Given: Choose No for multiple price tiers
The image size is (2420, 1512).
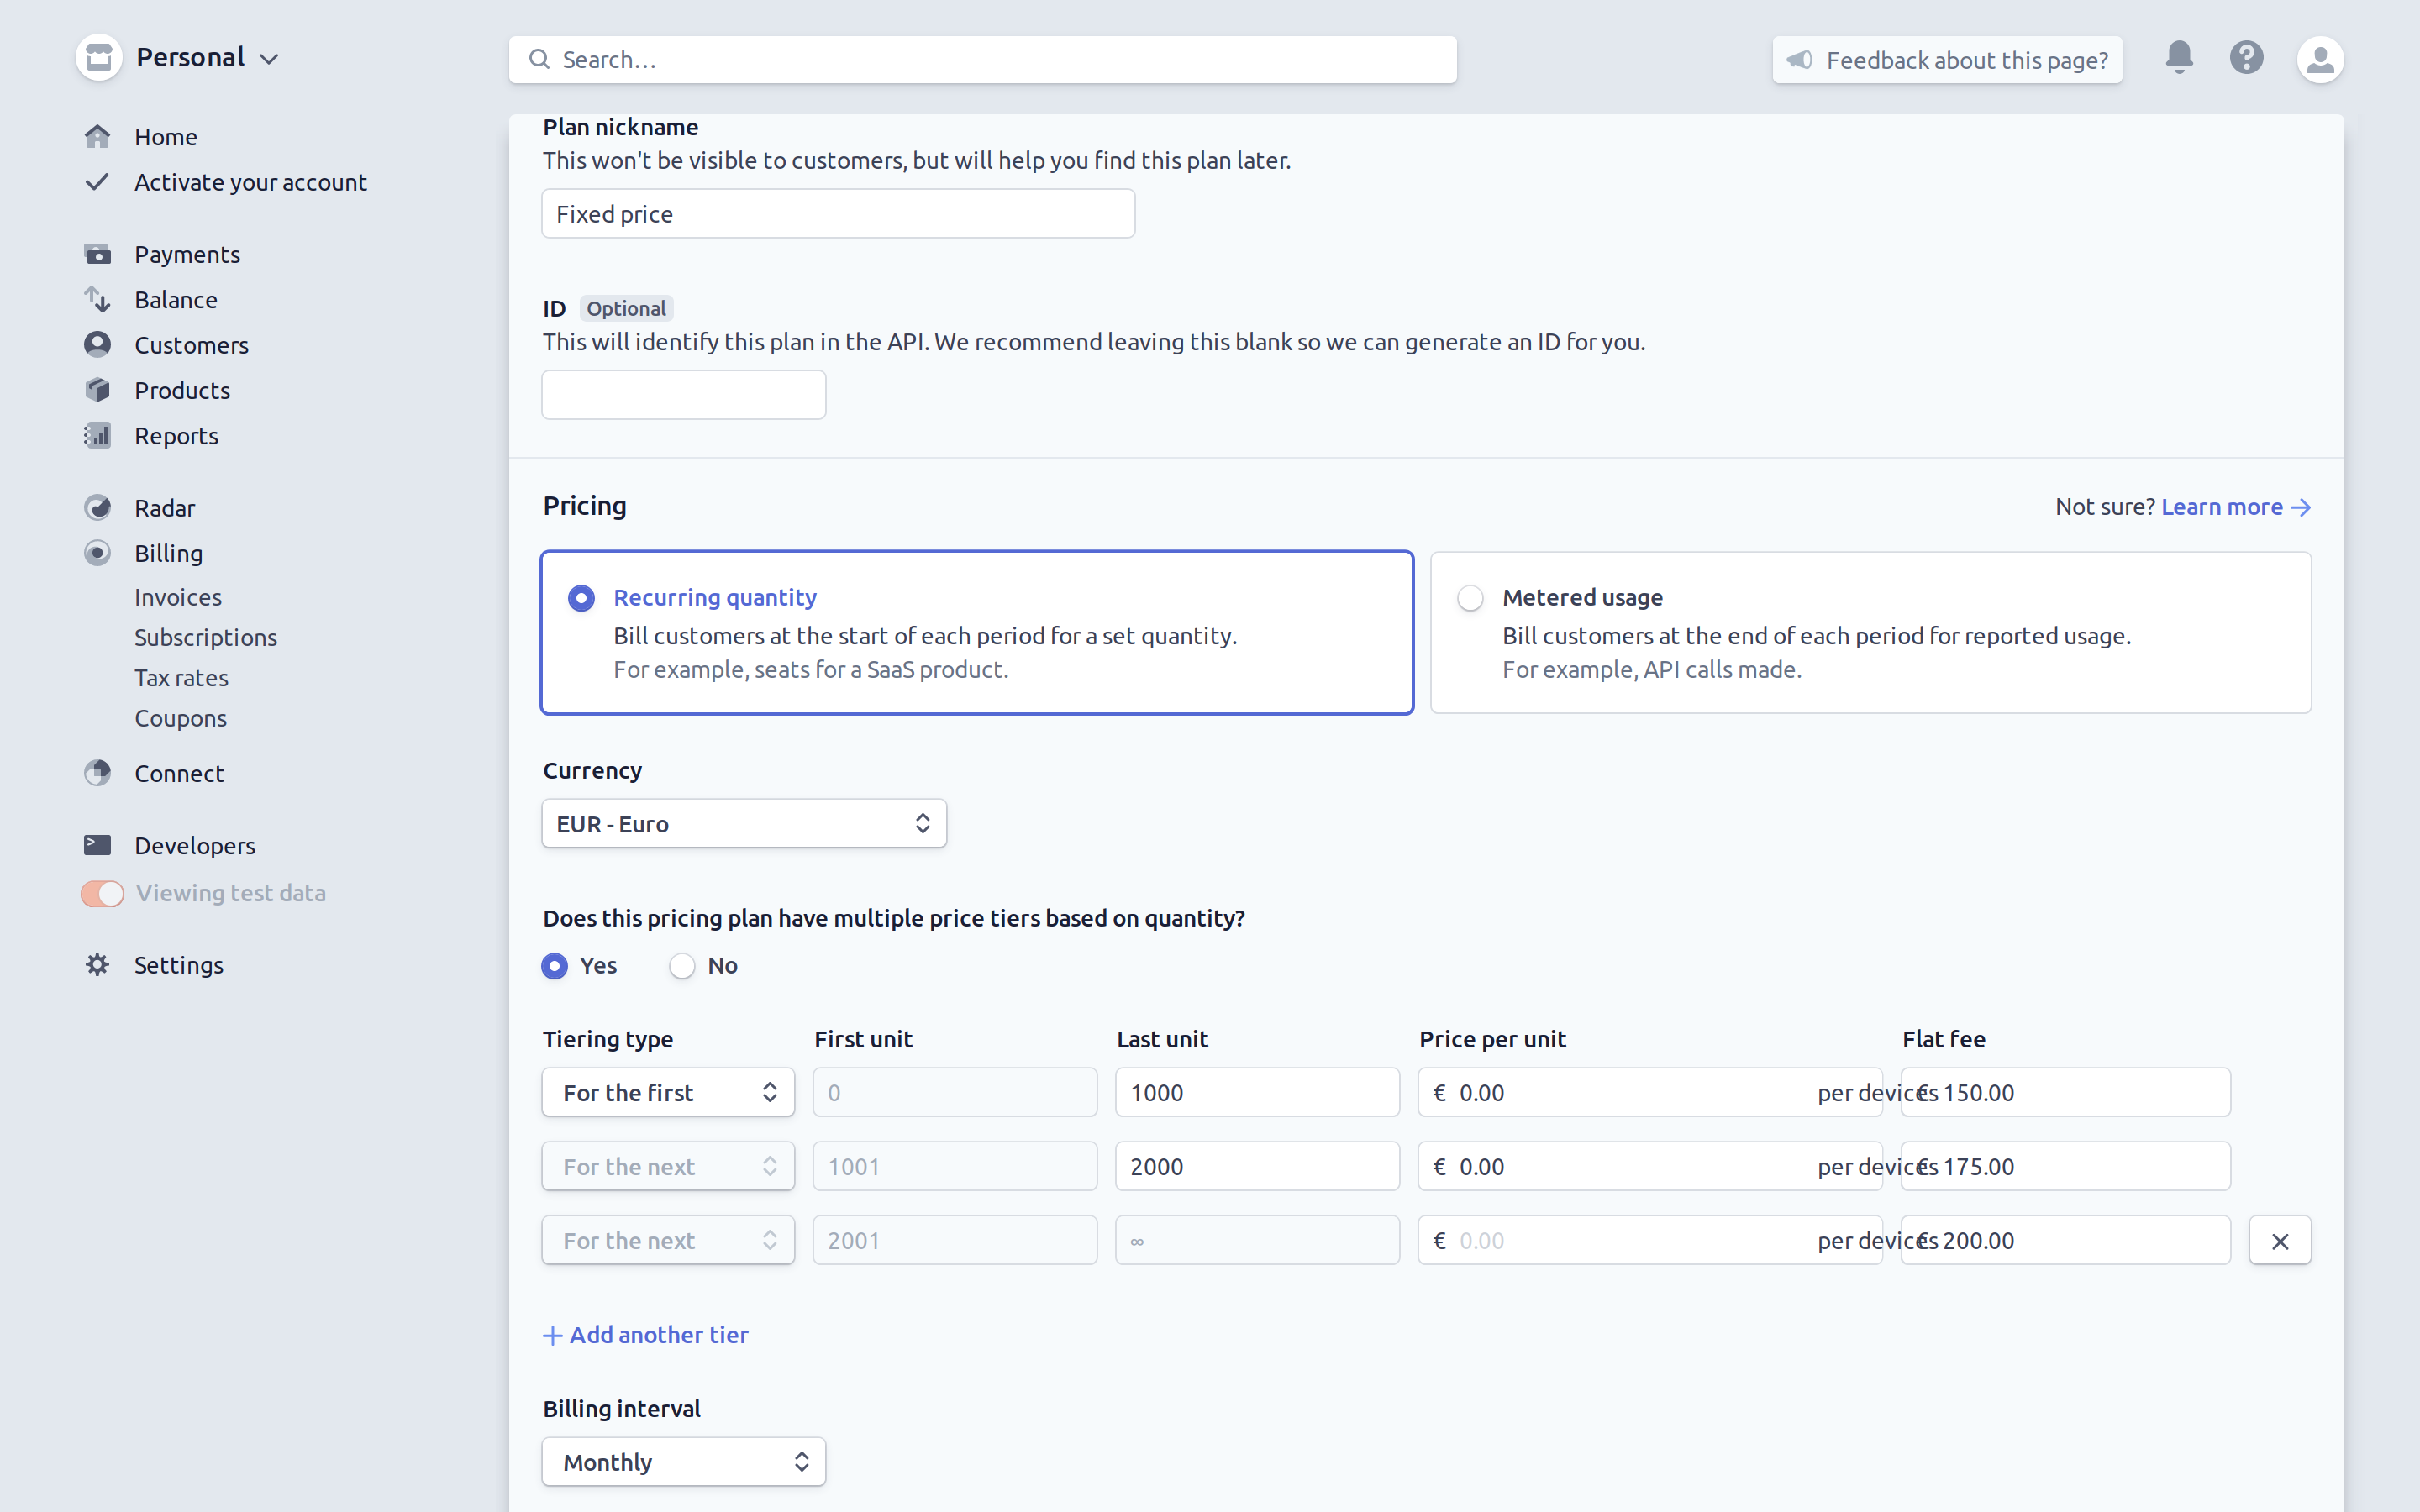Looking at the screenshot, I should click(682, 965).
